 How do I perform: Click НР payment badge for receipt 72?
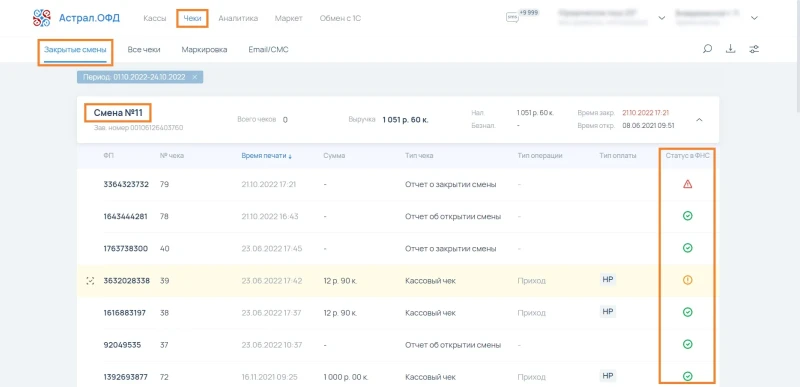[607, 376]
